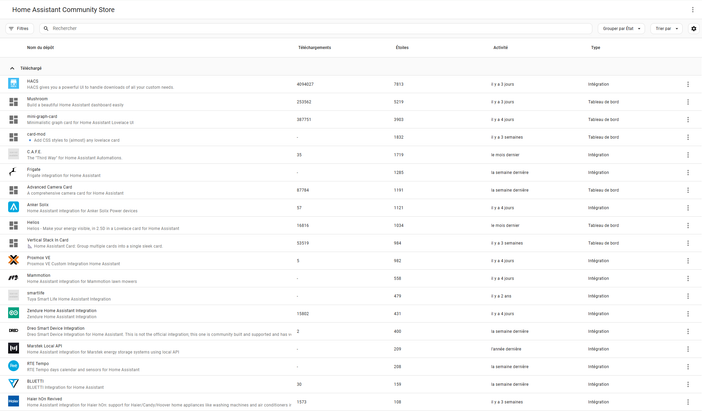
Task: Click the Mushroom dashboard icon
Action: pyautogui.click(x=13, y=102)
